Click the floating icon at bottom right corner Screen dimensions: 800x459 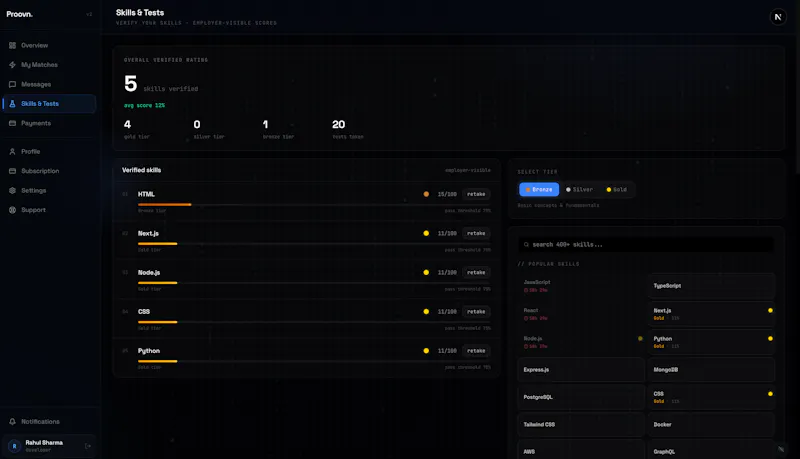tap(781, 449)
